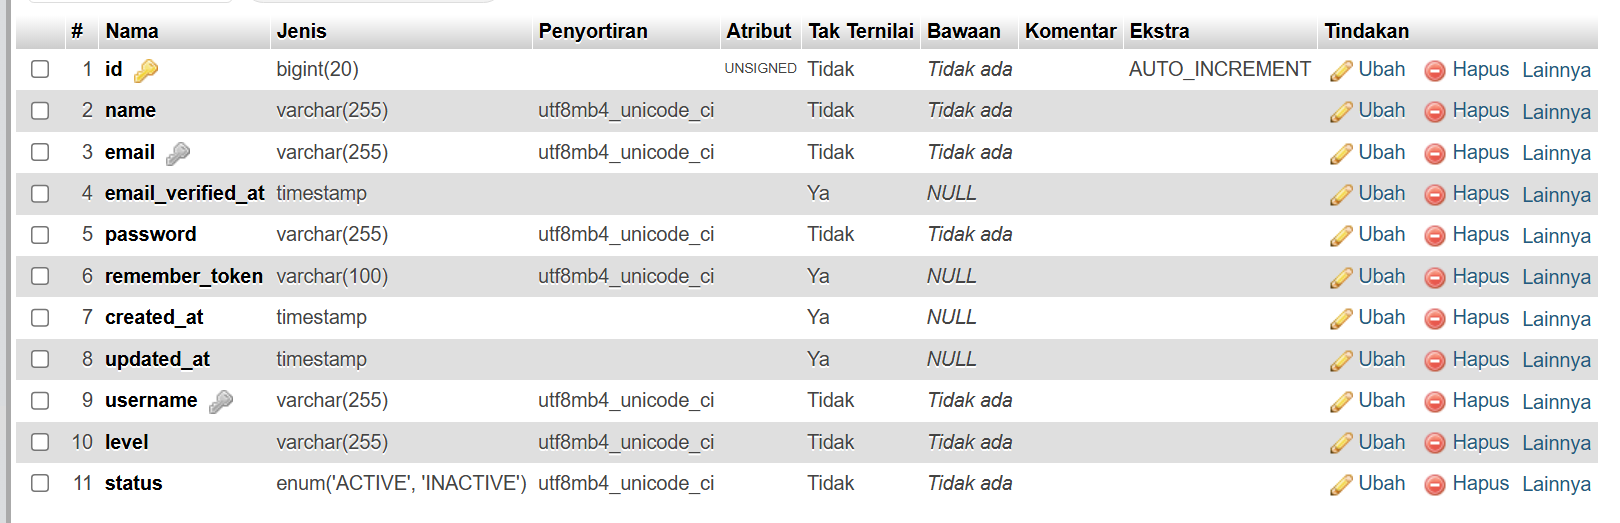This screenshot has height=523, width=1620.
Task: Click the gold primary key icon beside id
Action: click(x=146, y=70)
